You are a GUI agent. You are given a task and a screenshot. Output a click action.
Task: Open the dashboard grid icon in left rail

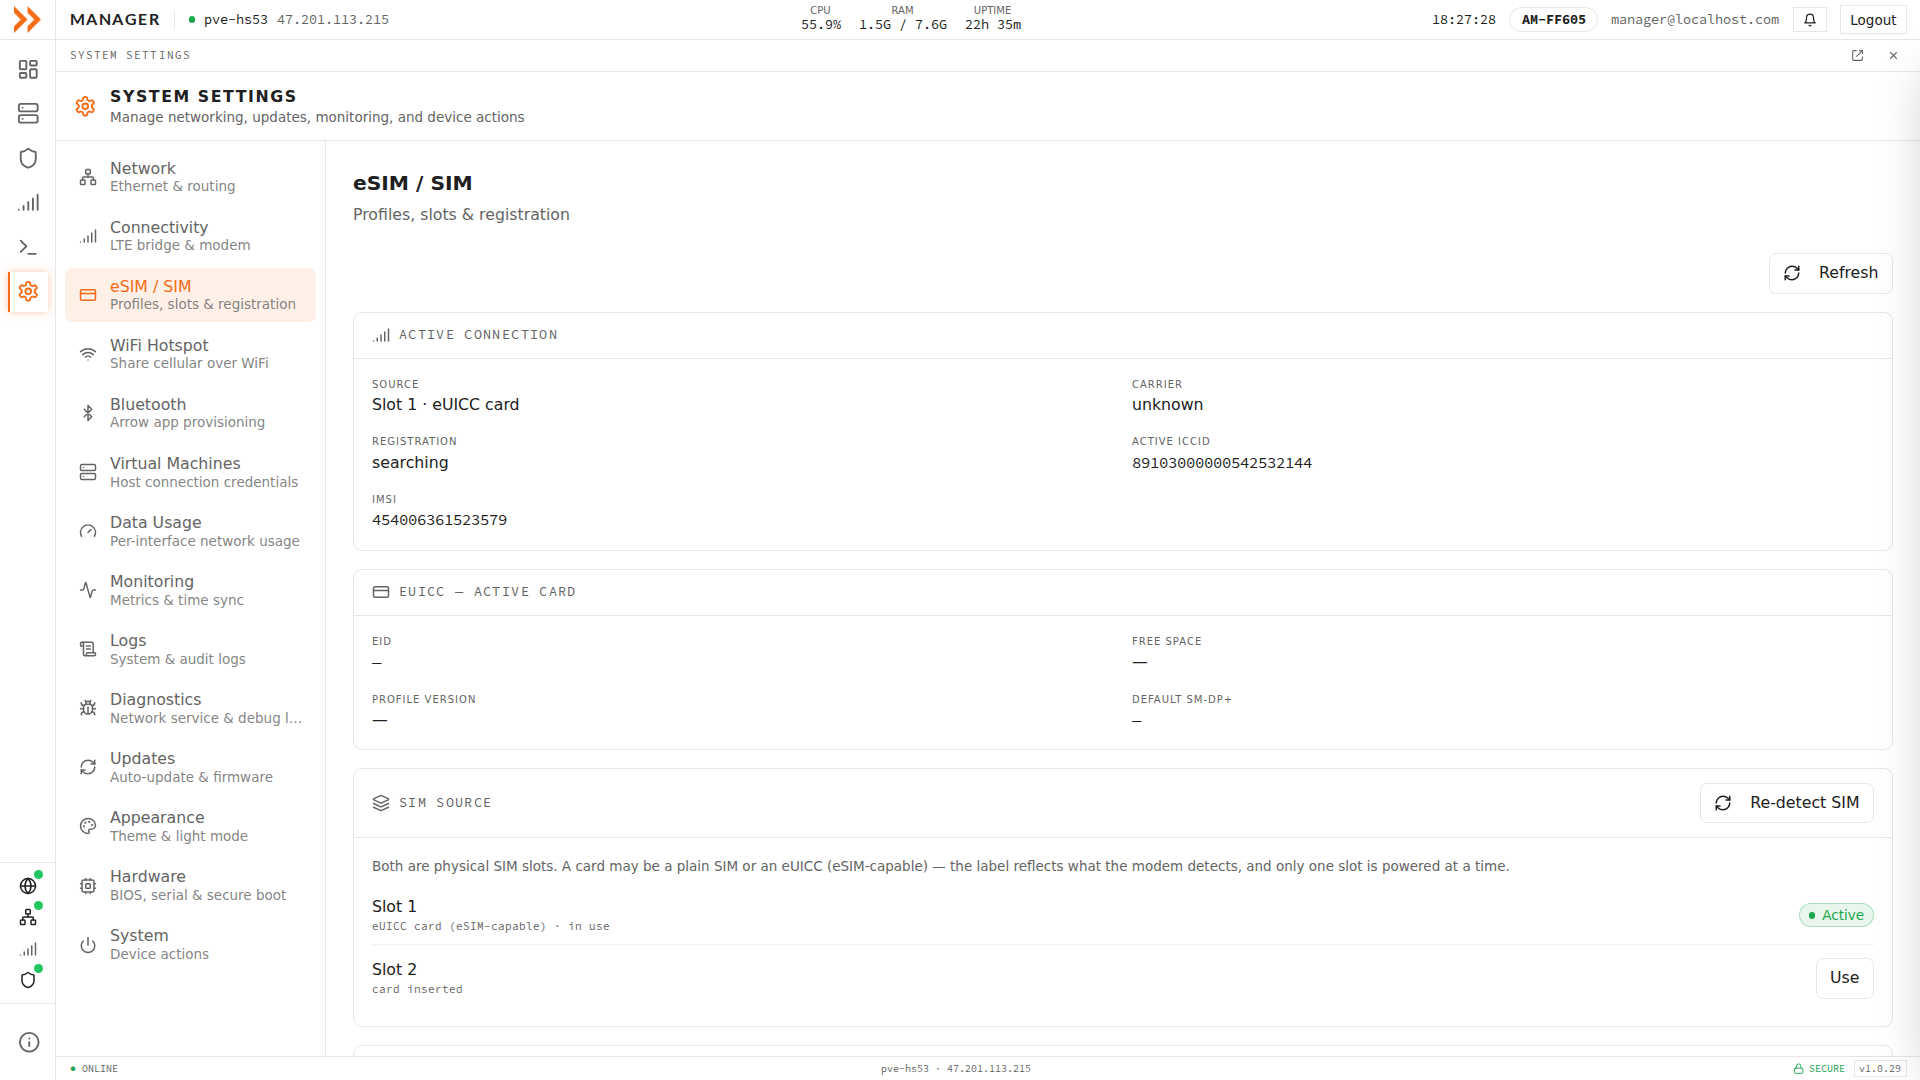tap(28, 69)
